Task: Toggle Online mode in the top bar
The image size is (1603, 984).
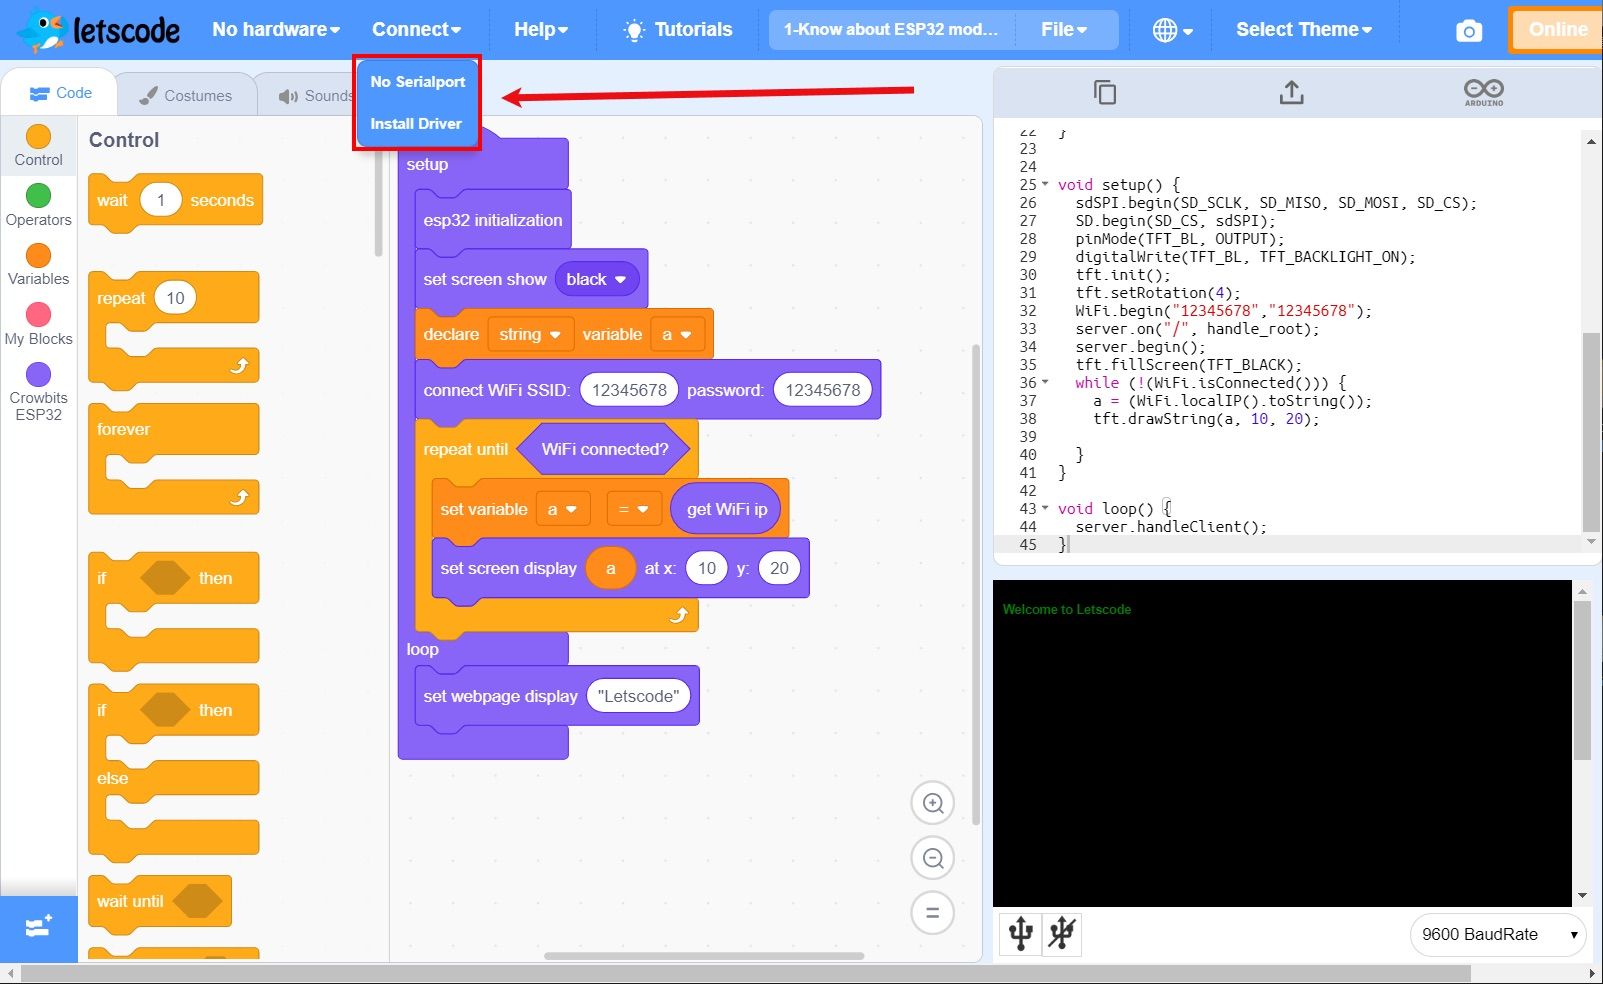Action: click(1556, 29)
